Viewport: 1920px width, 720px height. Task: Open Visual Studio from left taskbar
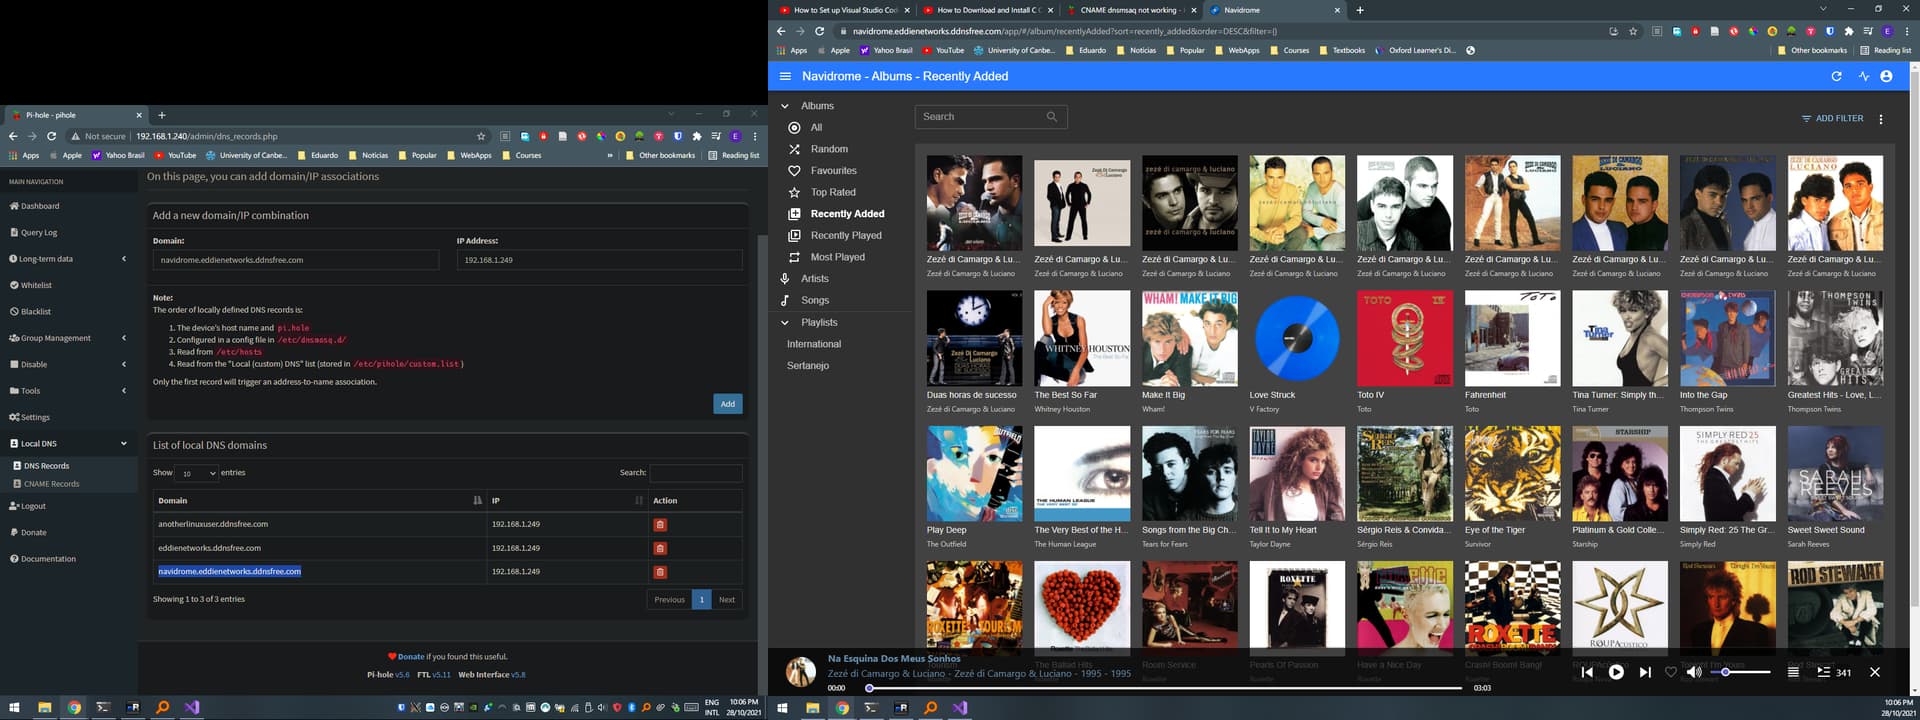[x=192, y=707]
